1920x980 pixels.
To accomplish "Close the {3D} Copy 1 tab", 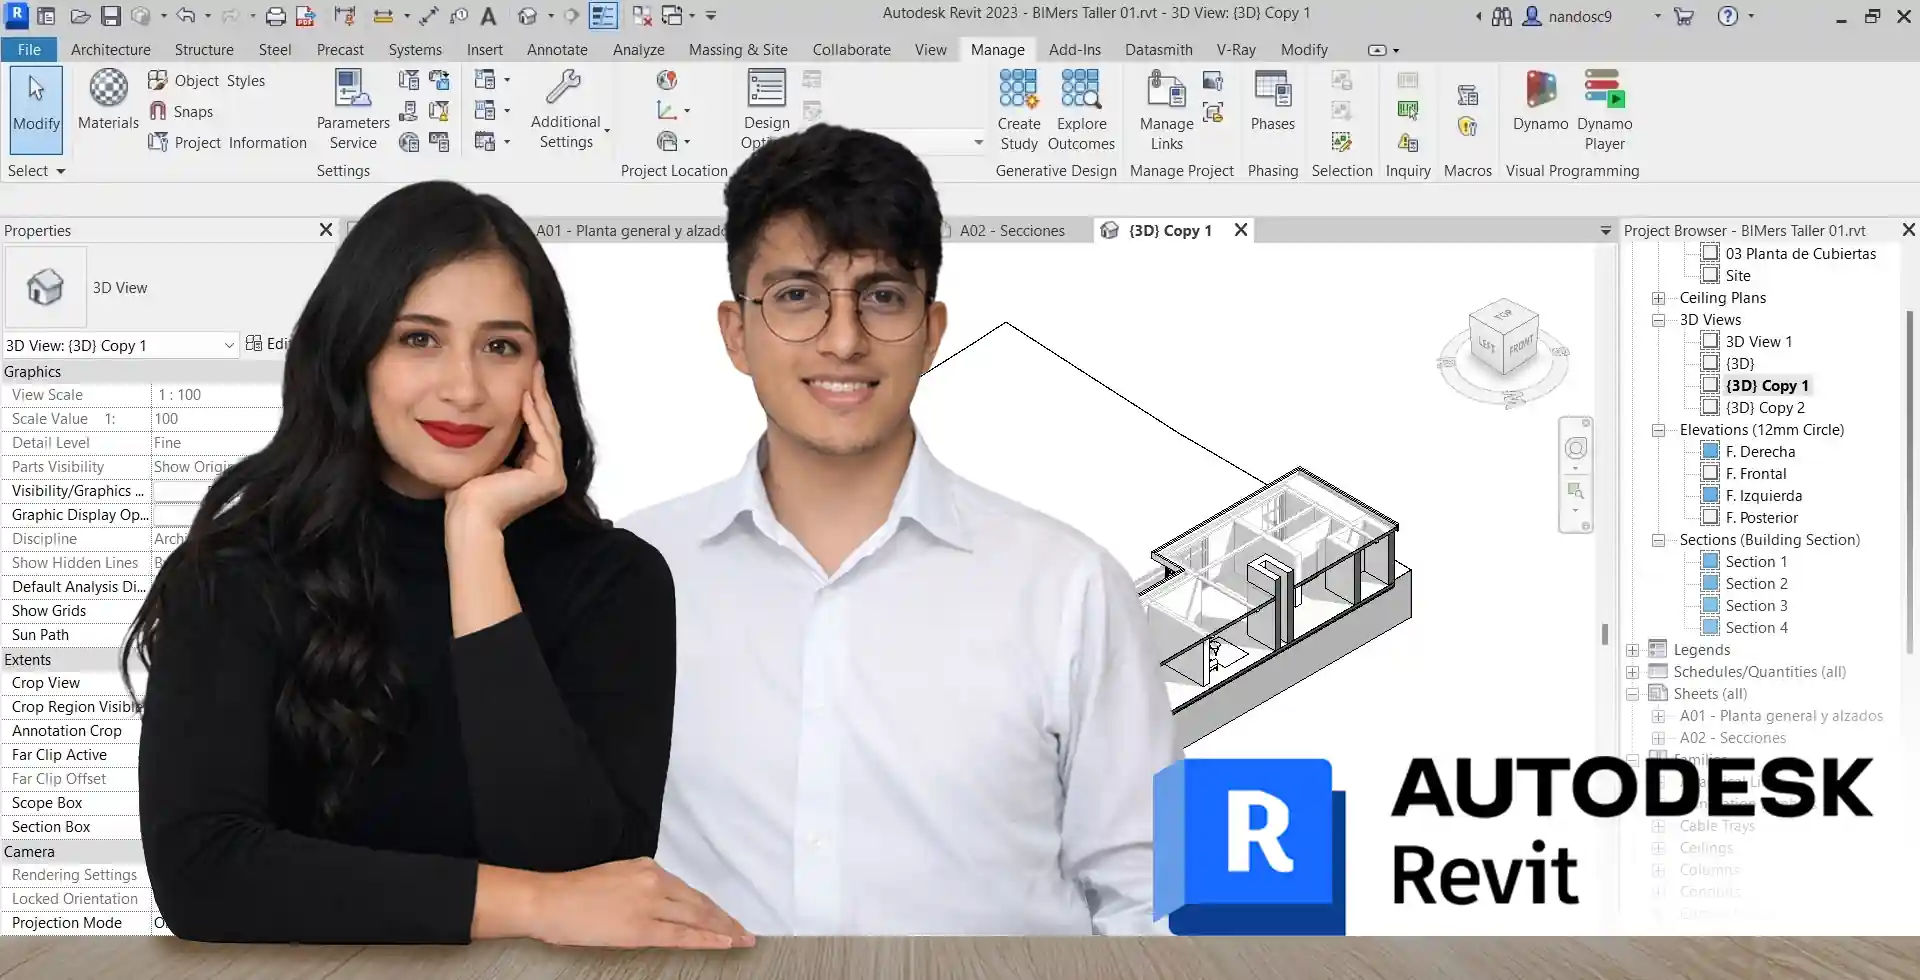I will (1241, 230).
